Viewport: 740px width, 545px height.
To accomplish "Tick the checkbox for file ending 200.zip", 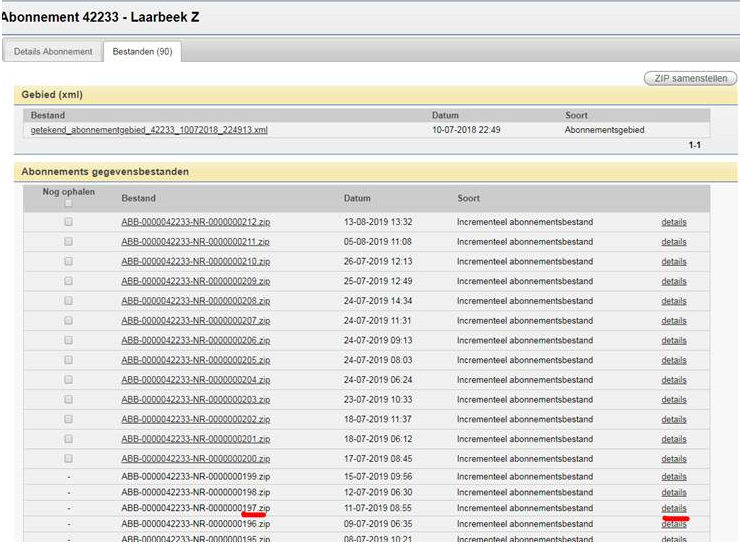I will point(68,458).
